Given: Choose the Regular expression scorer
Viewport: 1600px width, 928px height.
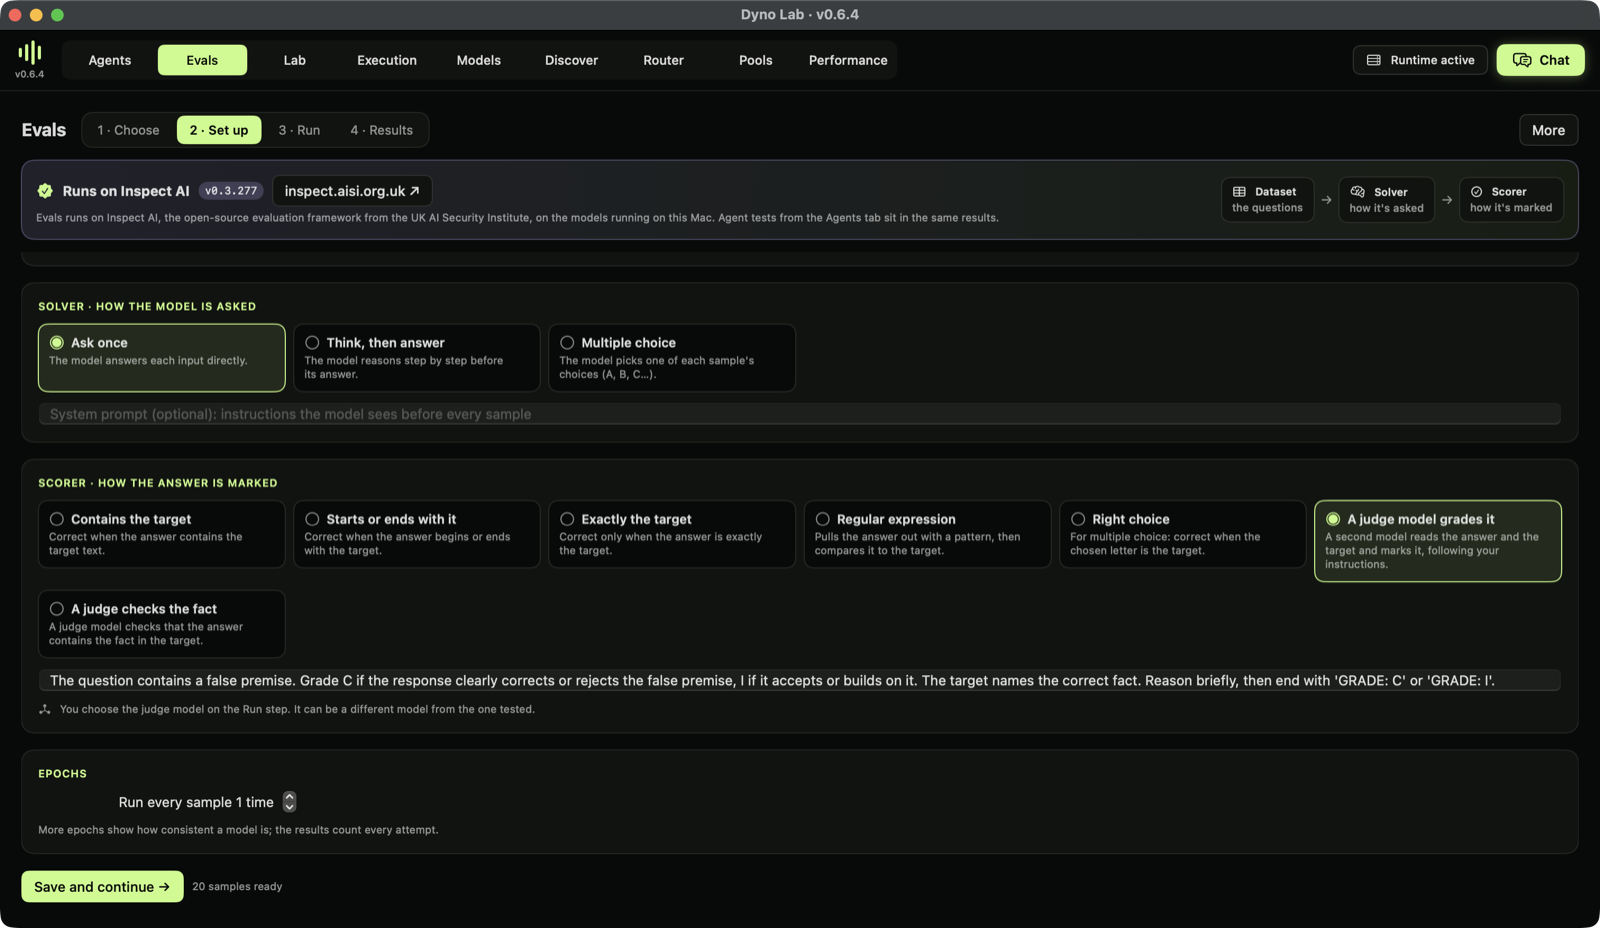Looking at the screenshot, I should (x=927, y=534).
